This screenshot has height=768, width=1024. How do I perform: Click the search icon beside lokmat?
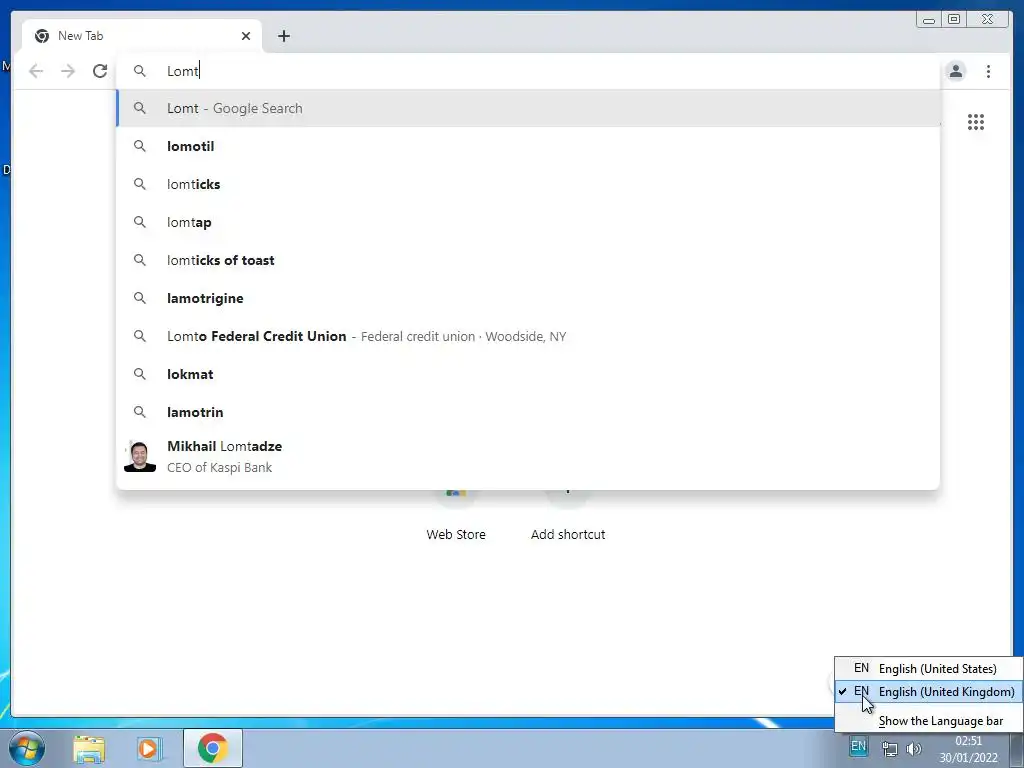coord(140,374)
